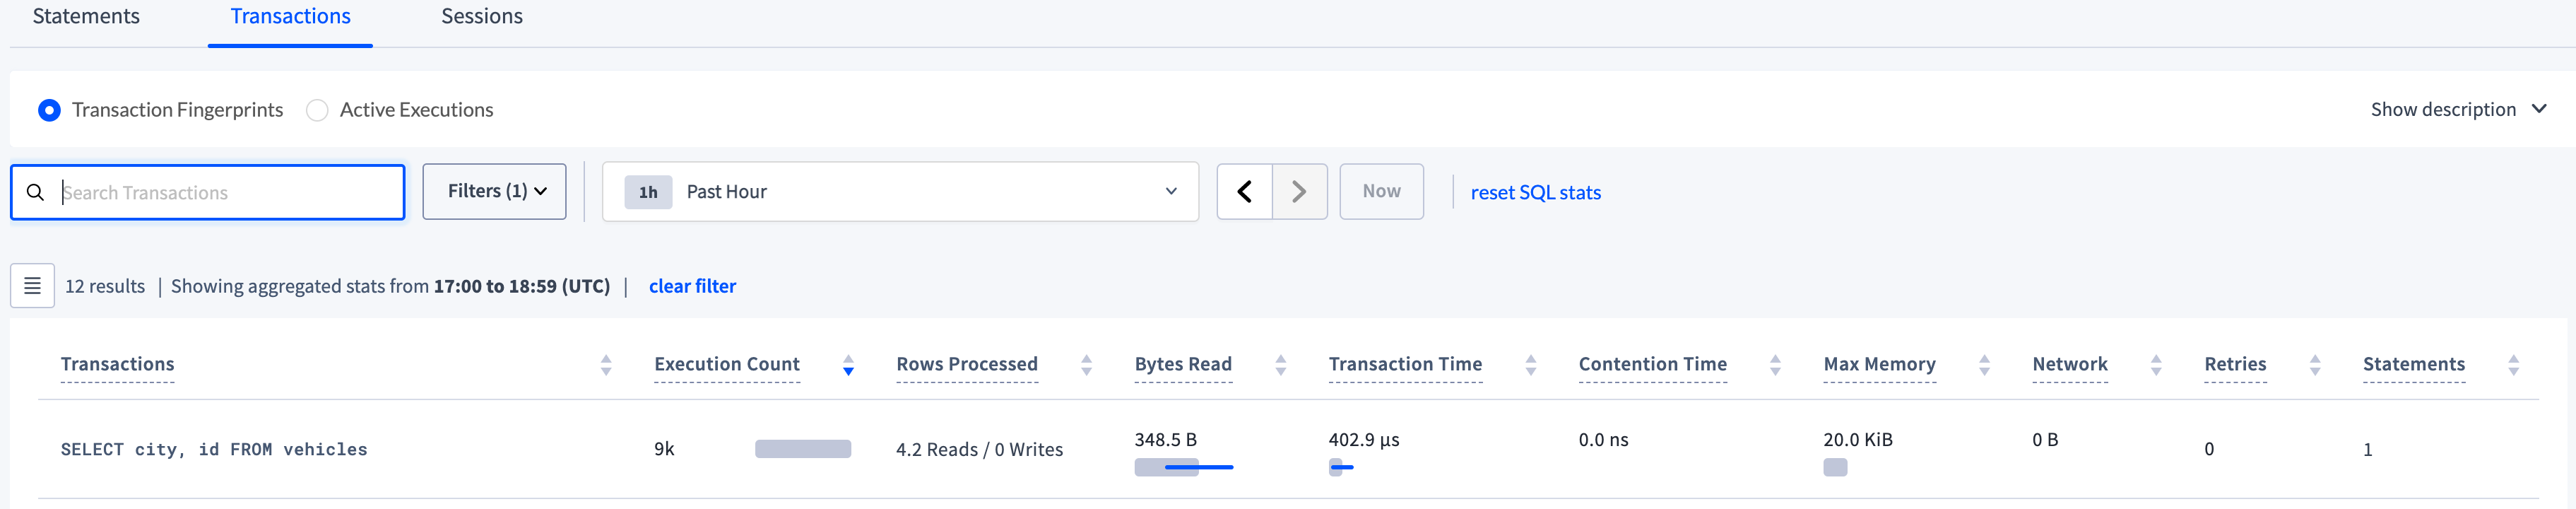Click the 12 results count text
2576x509 pixels.
tap(105, 286)
